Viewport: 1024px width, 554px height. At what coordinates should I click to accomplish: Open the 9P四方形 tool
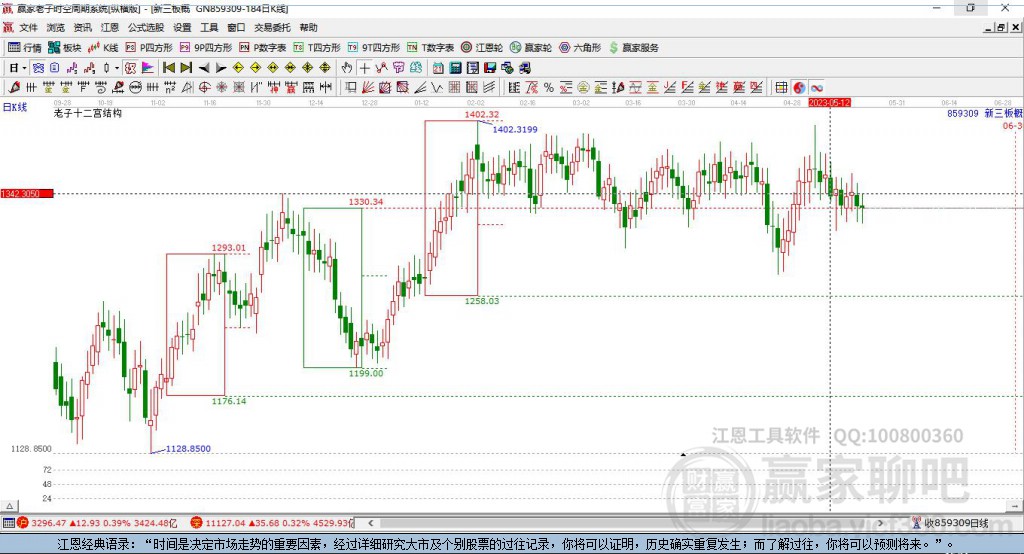point(206,47)
